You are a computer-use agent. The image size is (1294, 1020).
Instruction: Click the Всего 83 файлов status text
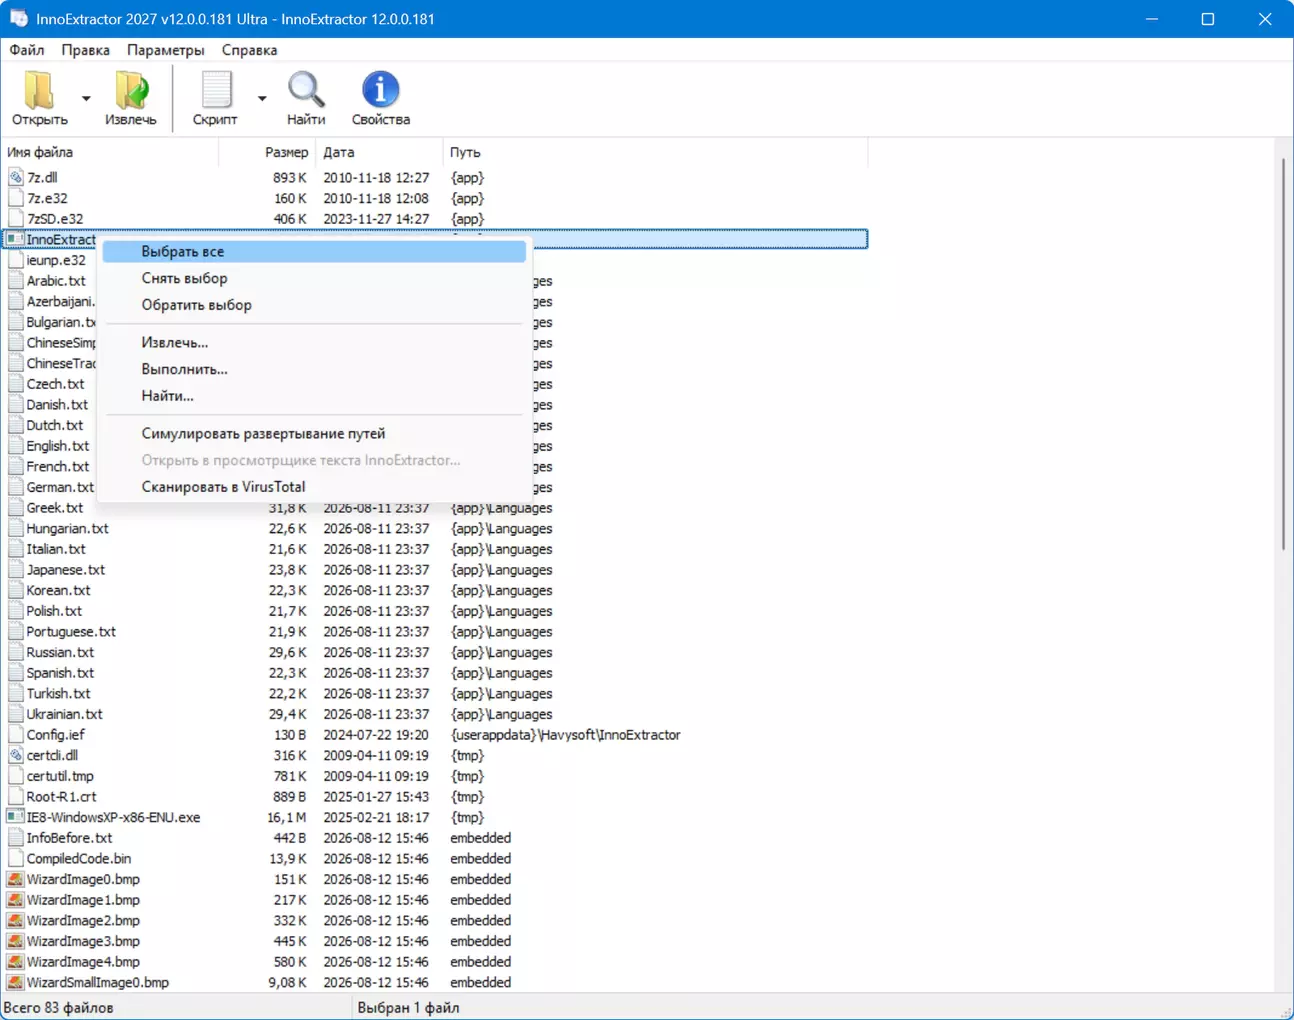click(x=59, y=1007)
